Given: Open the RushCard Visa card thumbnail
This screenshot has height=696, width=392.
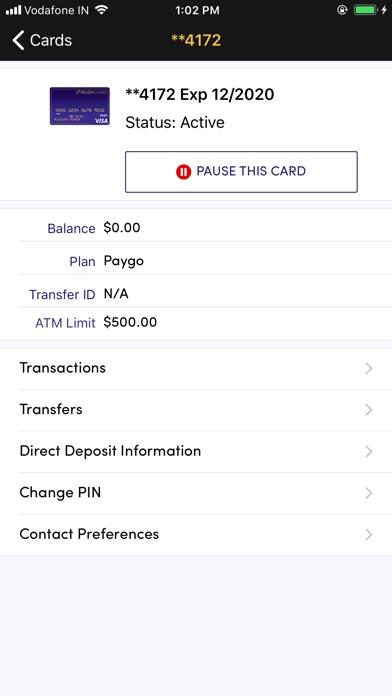Looking at the screenshot, I should [x=79, y=106].
